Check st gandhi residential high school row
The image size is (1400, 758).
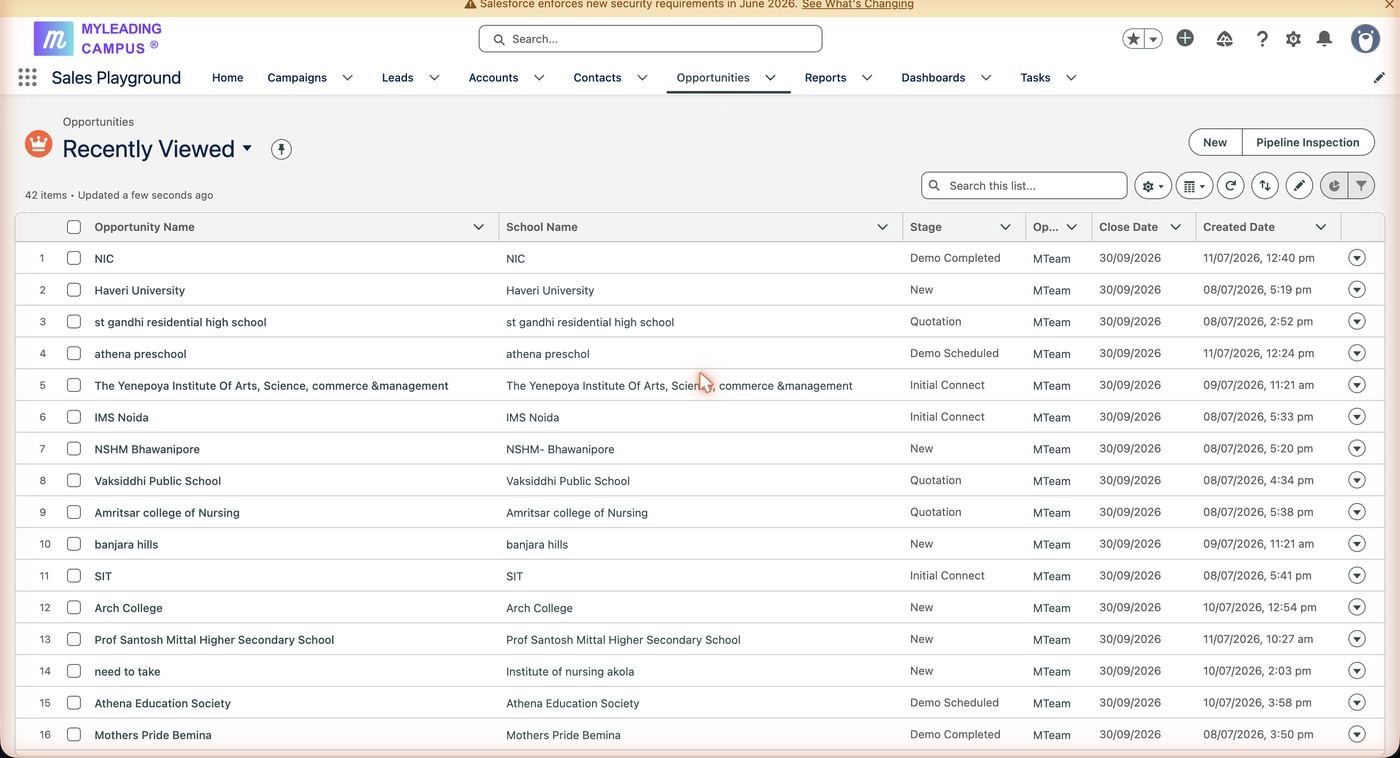point(74,322)
